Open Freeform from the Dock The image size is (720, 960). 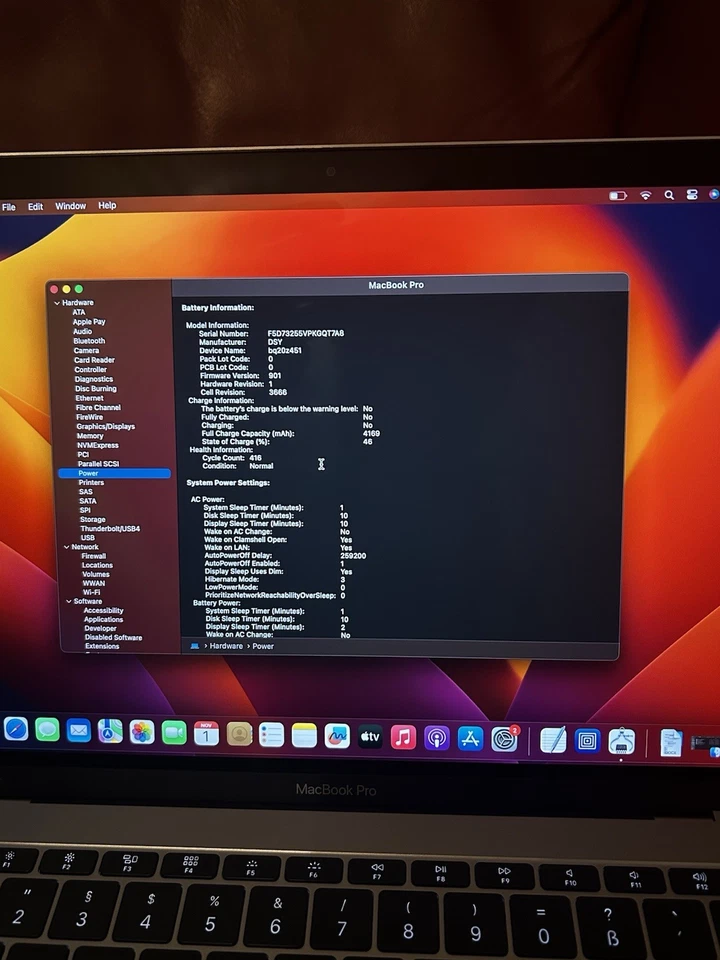coord(337,736)
